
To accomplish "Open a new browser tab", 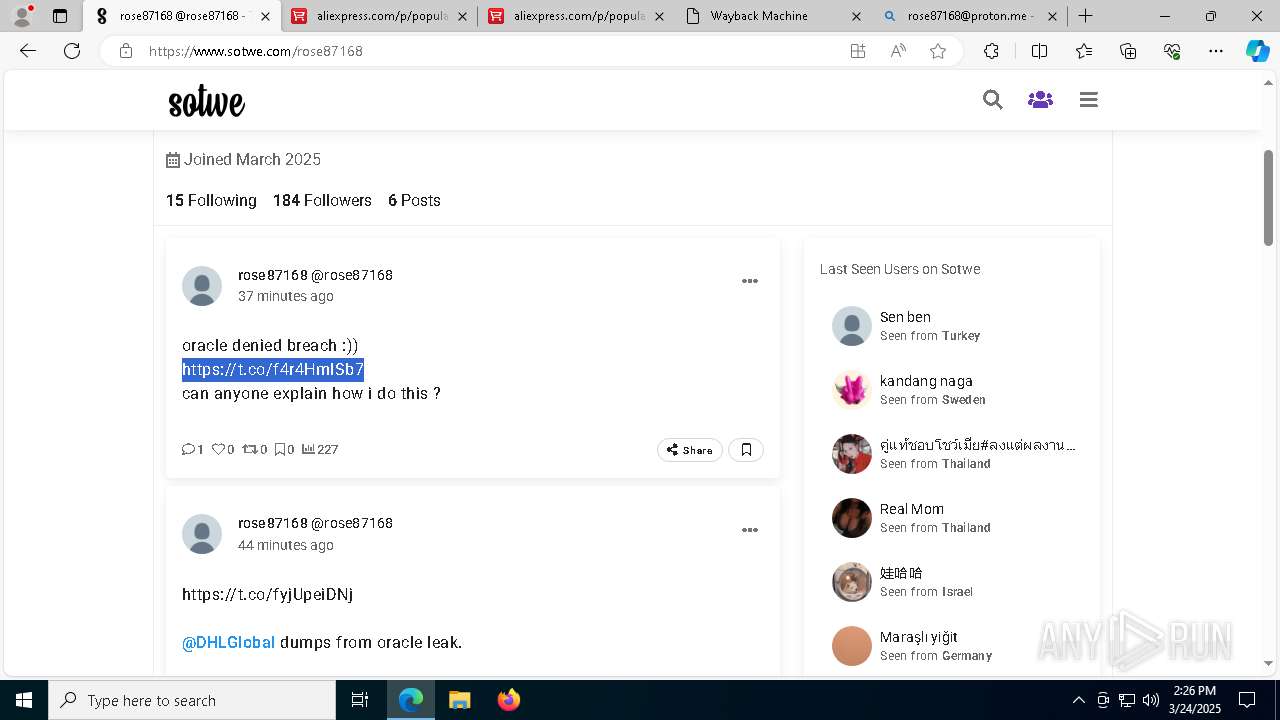I will point(1085,16).
